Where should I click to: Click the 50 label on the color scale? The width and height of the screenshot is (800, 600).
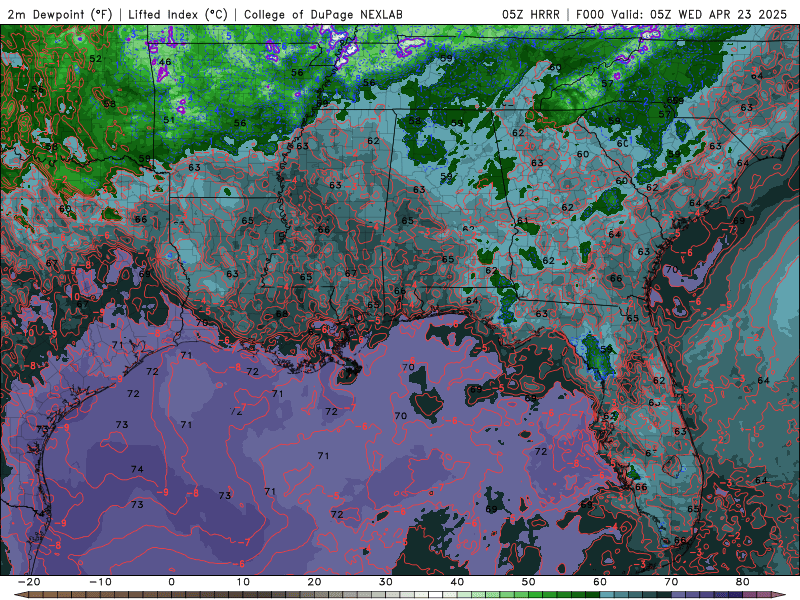(529, 582)
